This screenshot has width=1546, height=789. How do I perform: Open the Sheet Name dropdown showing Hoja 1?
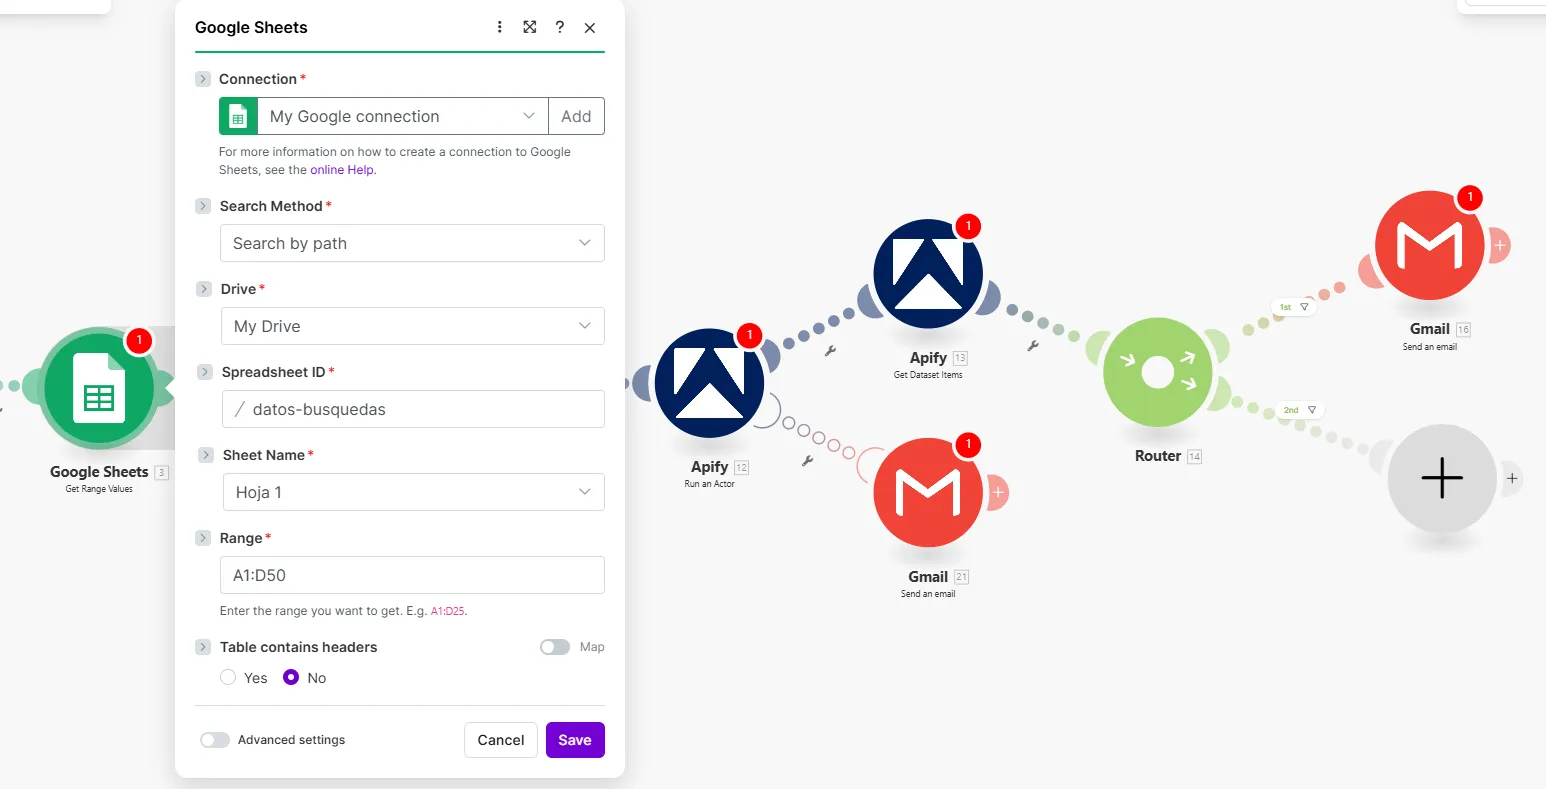(412, 492)
